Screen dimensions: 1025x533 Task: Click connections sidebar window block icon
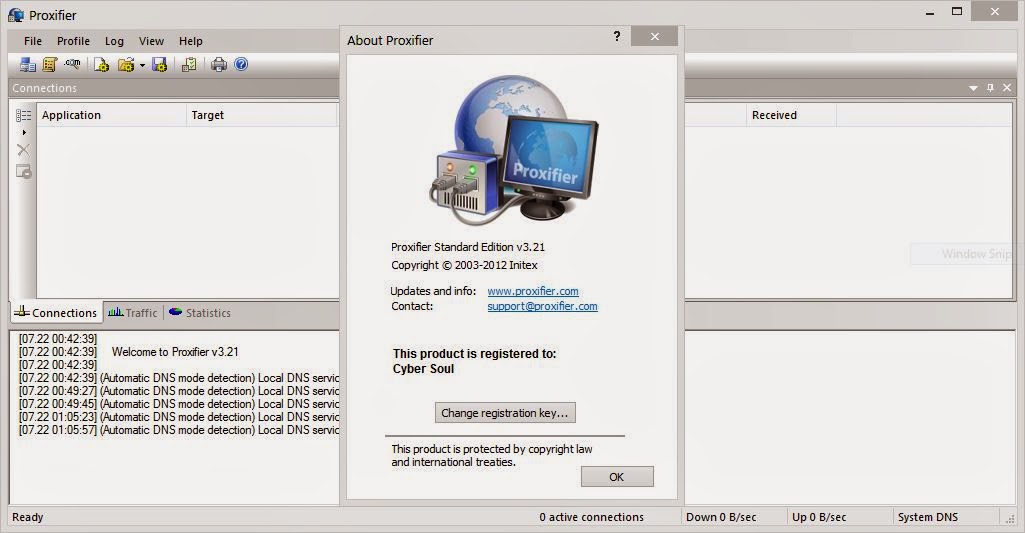click(24, 171)
